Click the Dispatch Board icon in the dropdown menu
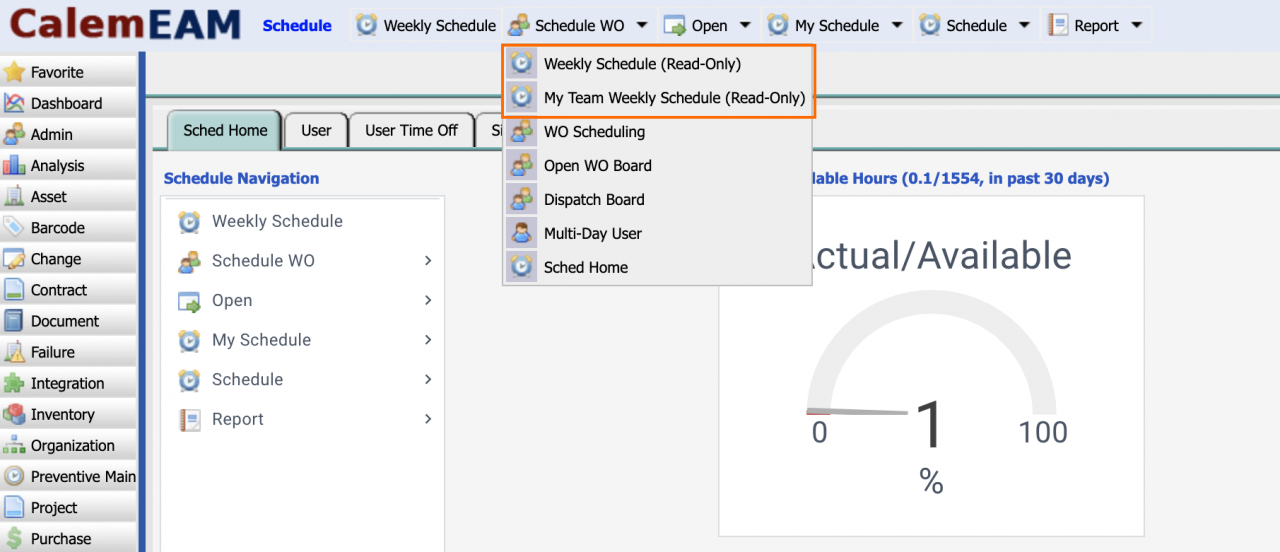1280x552 pixels. pyautogui.click(x=521, y=199)
